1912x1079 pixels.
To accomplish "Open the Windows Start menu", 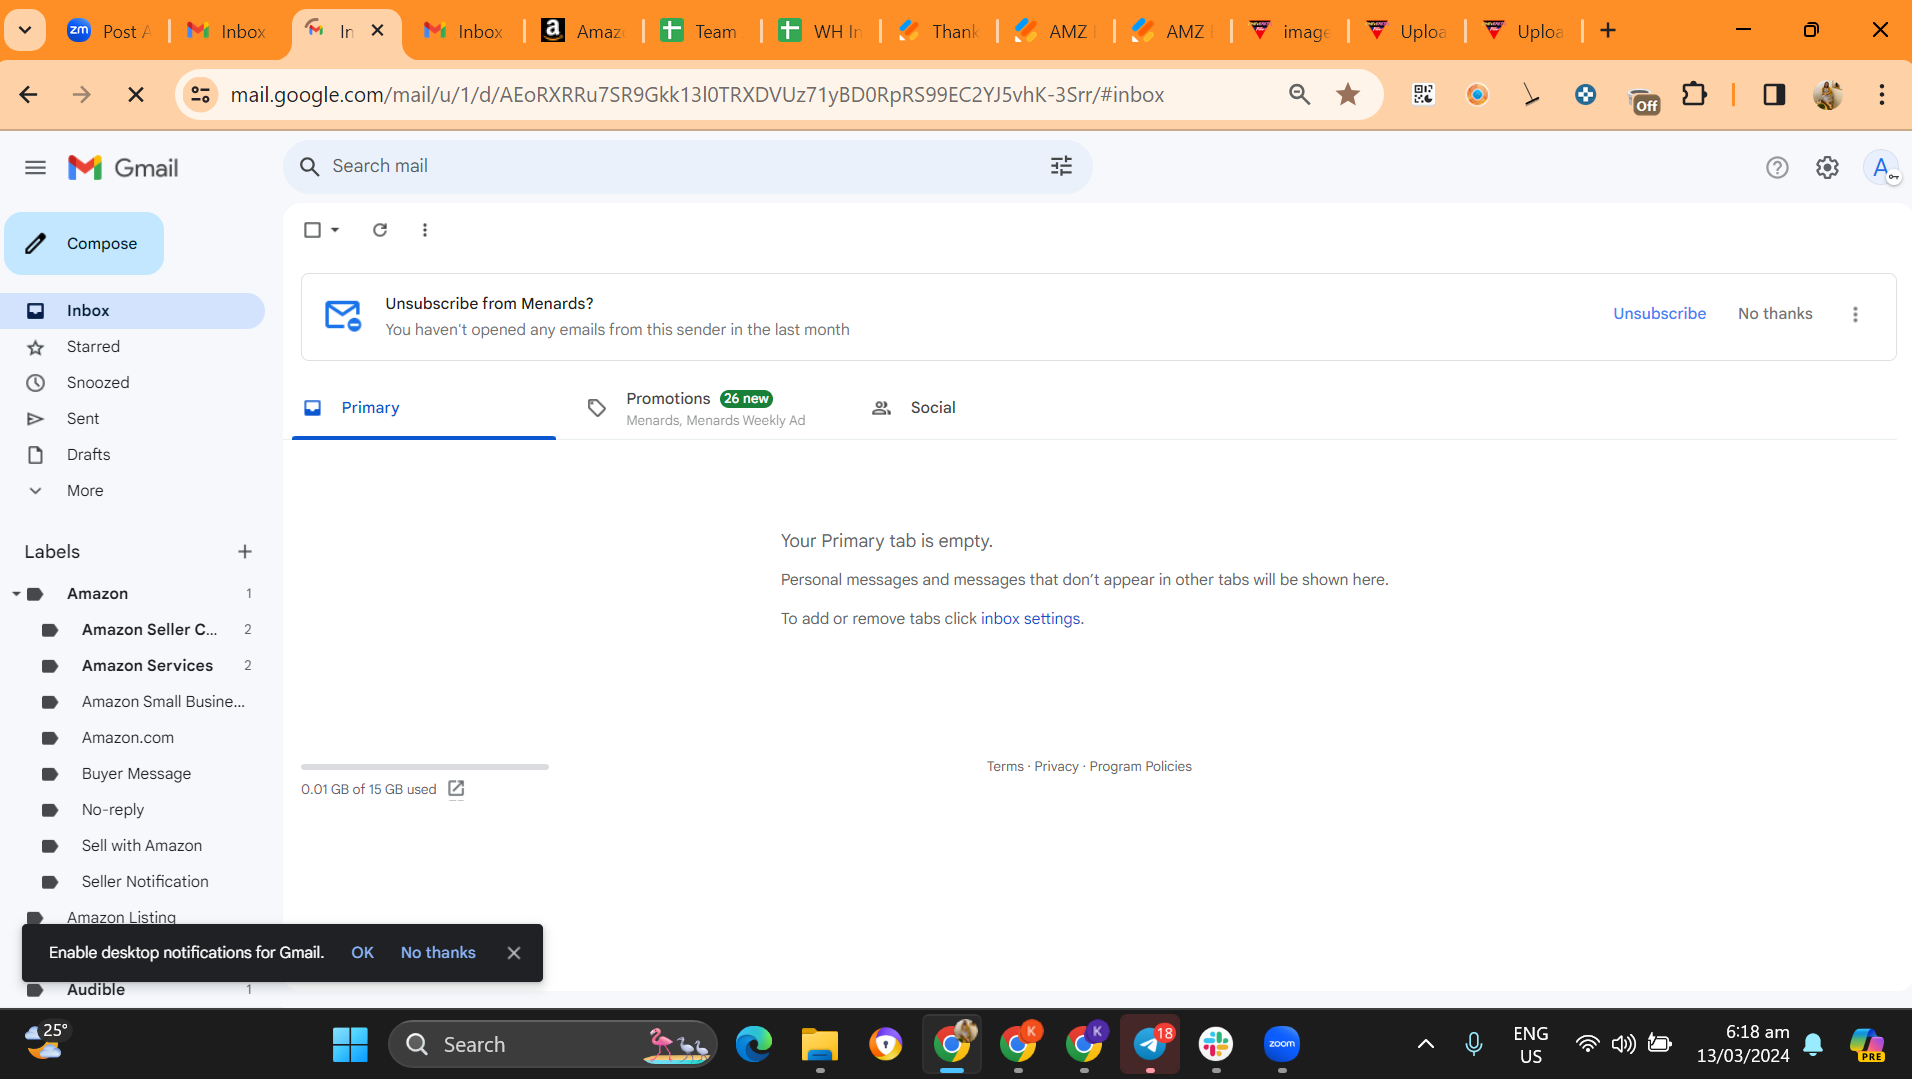I will [350, 1045].
